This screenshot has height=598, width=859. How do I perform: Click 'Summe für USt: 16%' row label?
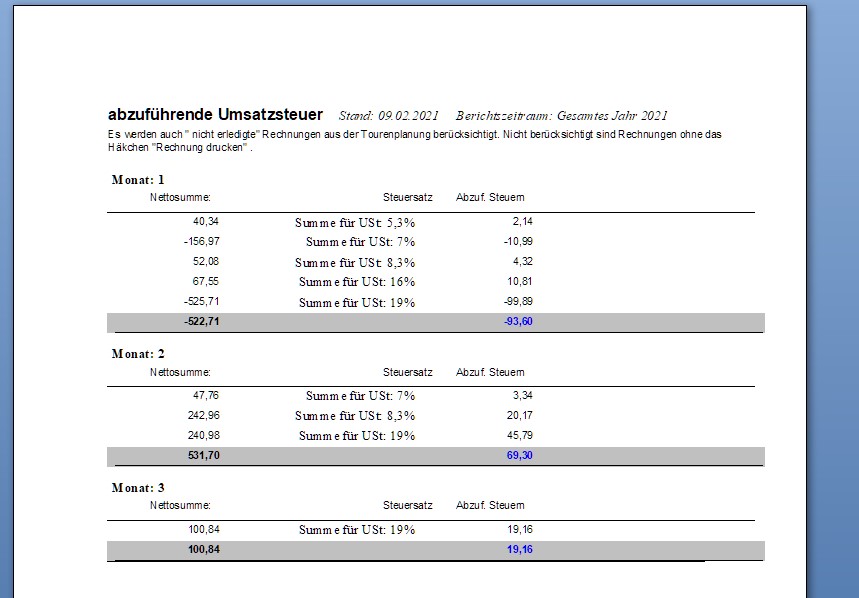tap(356, 282)
